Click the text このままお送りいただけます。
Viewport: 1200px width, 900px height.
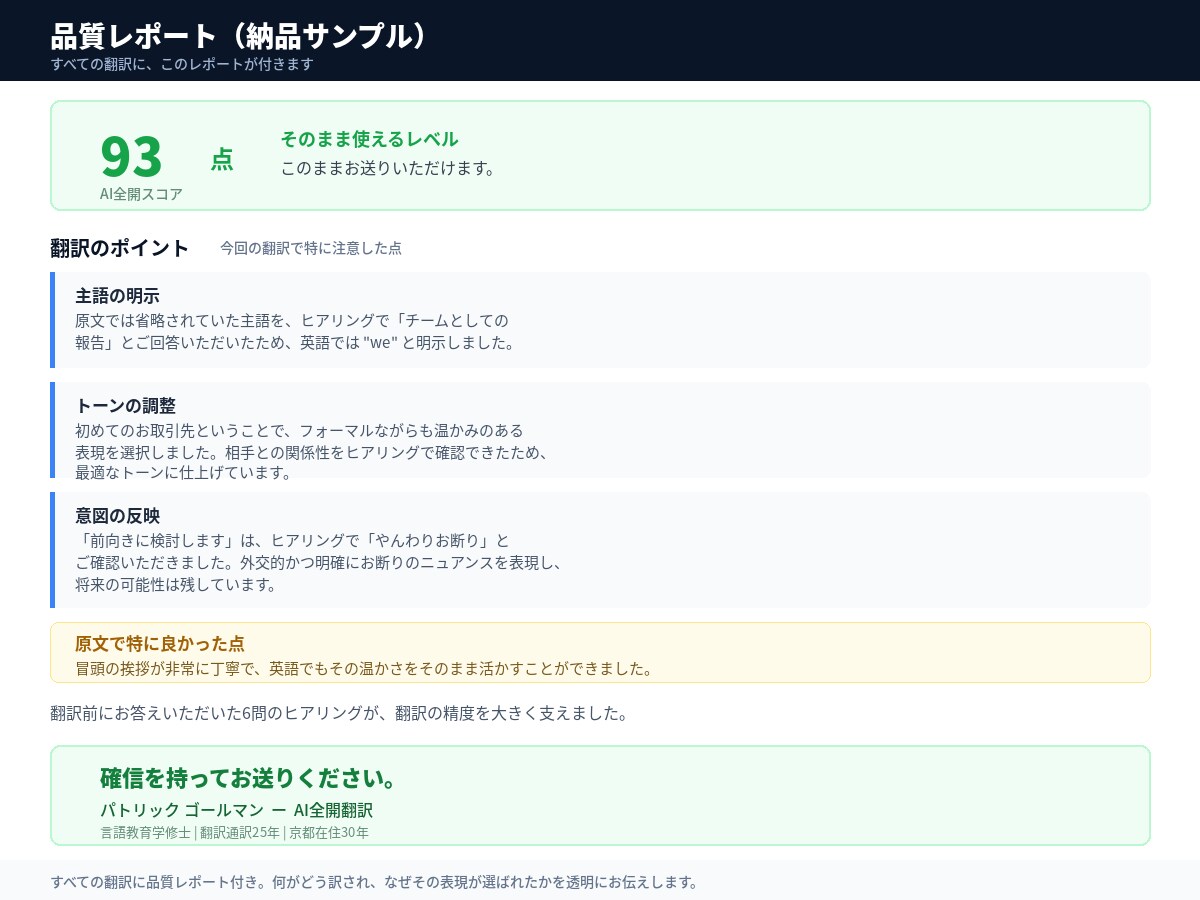tap(388, 168)
